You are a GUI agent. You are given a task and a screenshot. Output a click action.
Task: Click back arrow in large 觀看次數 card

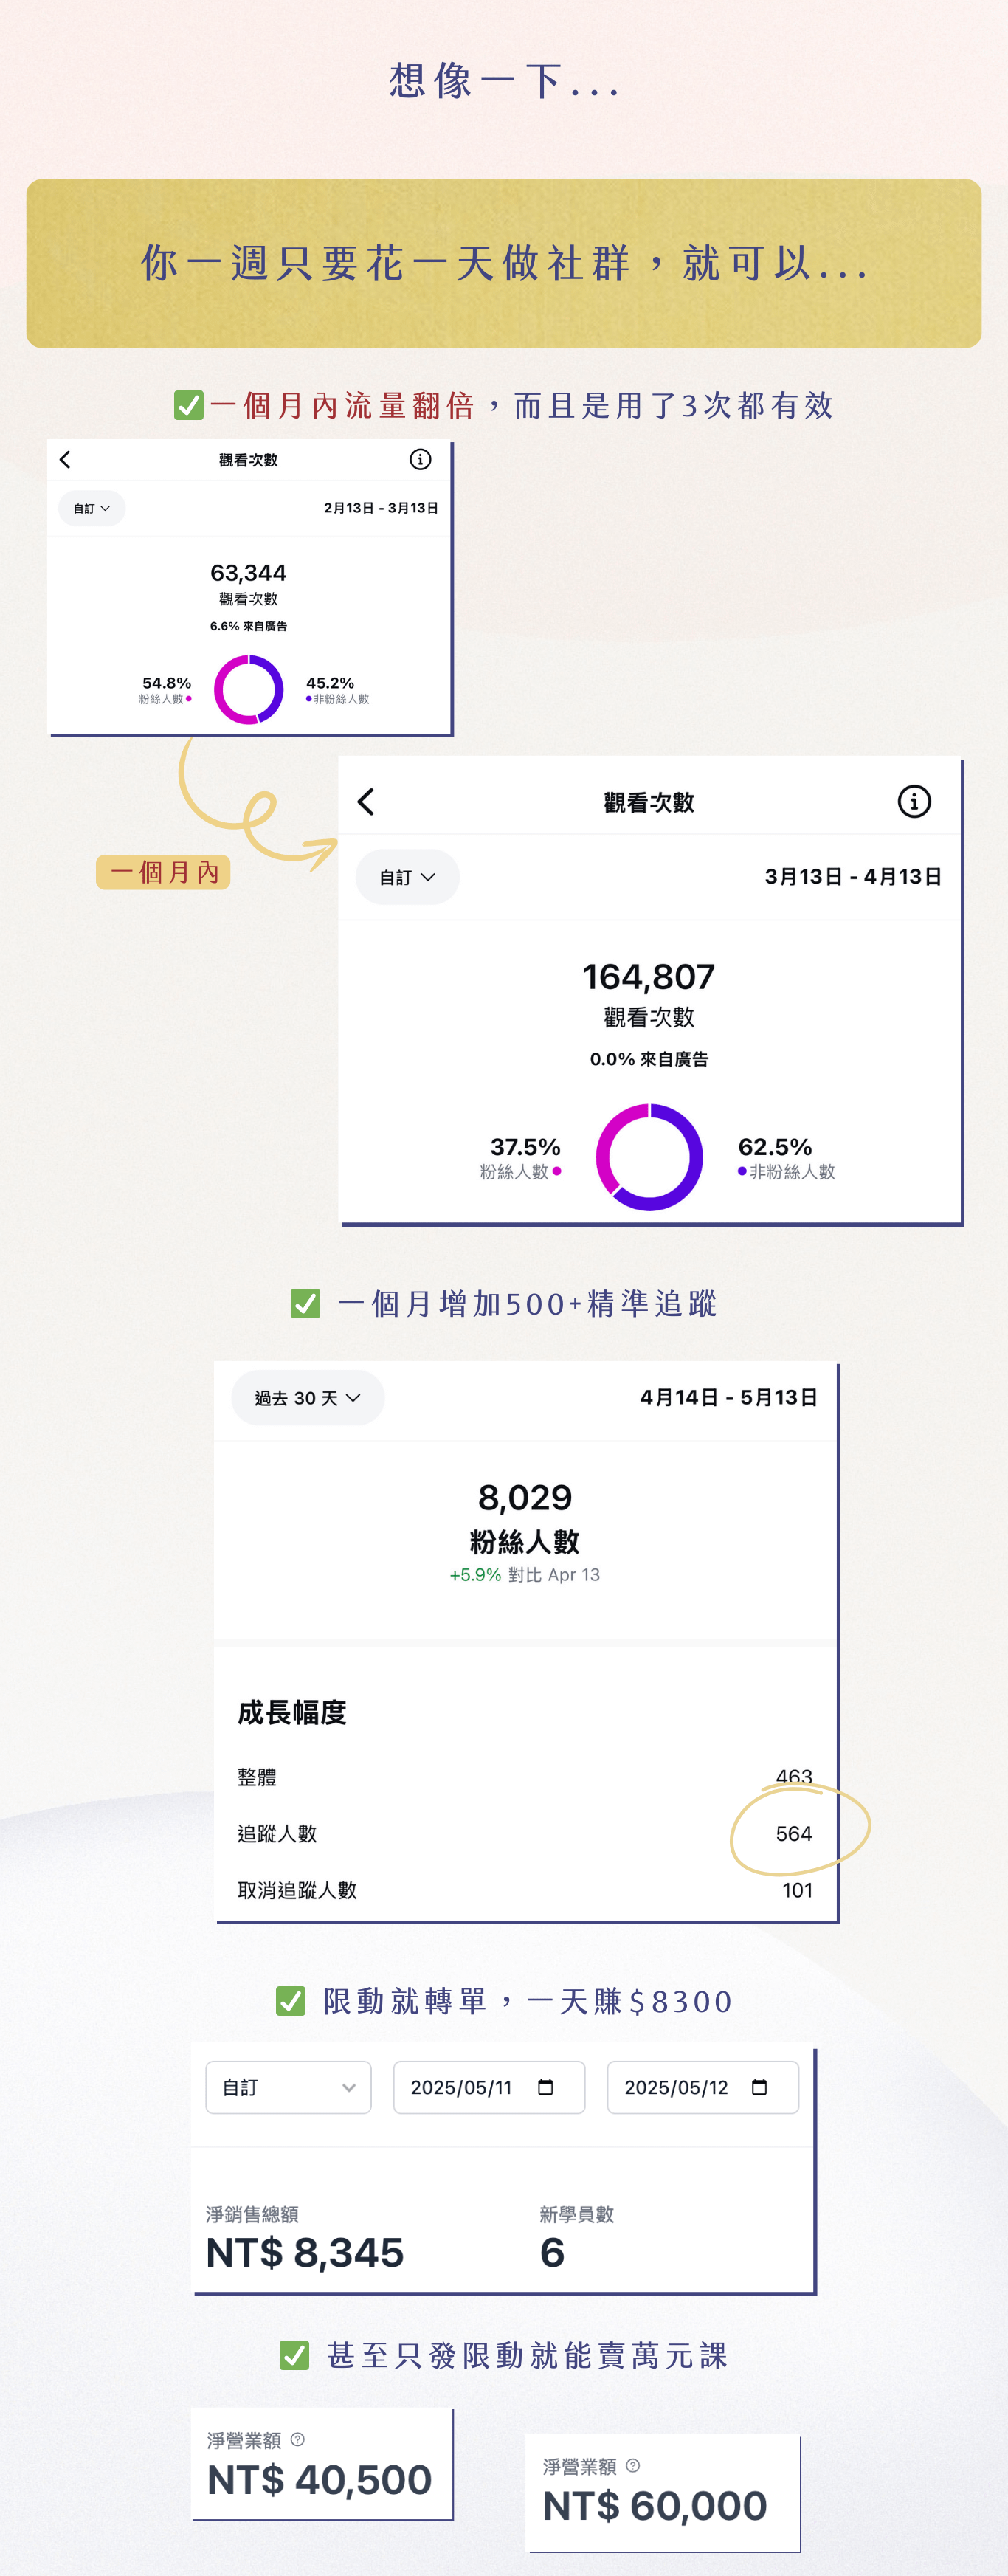coord(366,802)
